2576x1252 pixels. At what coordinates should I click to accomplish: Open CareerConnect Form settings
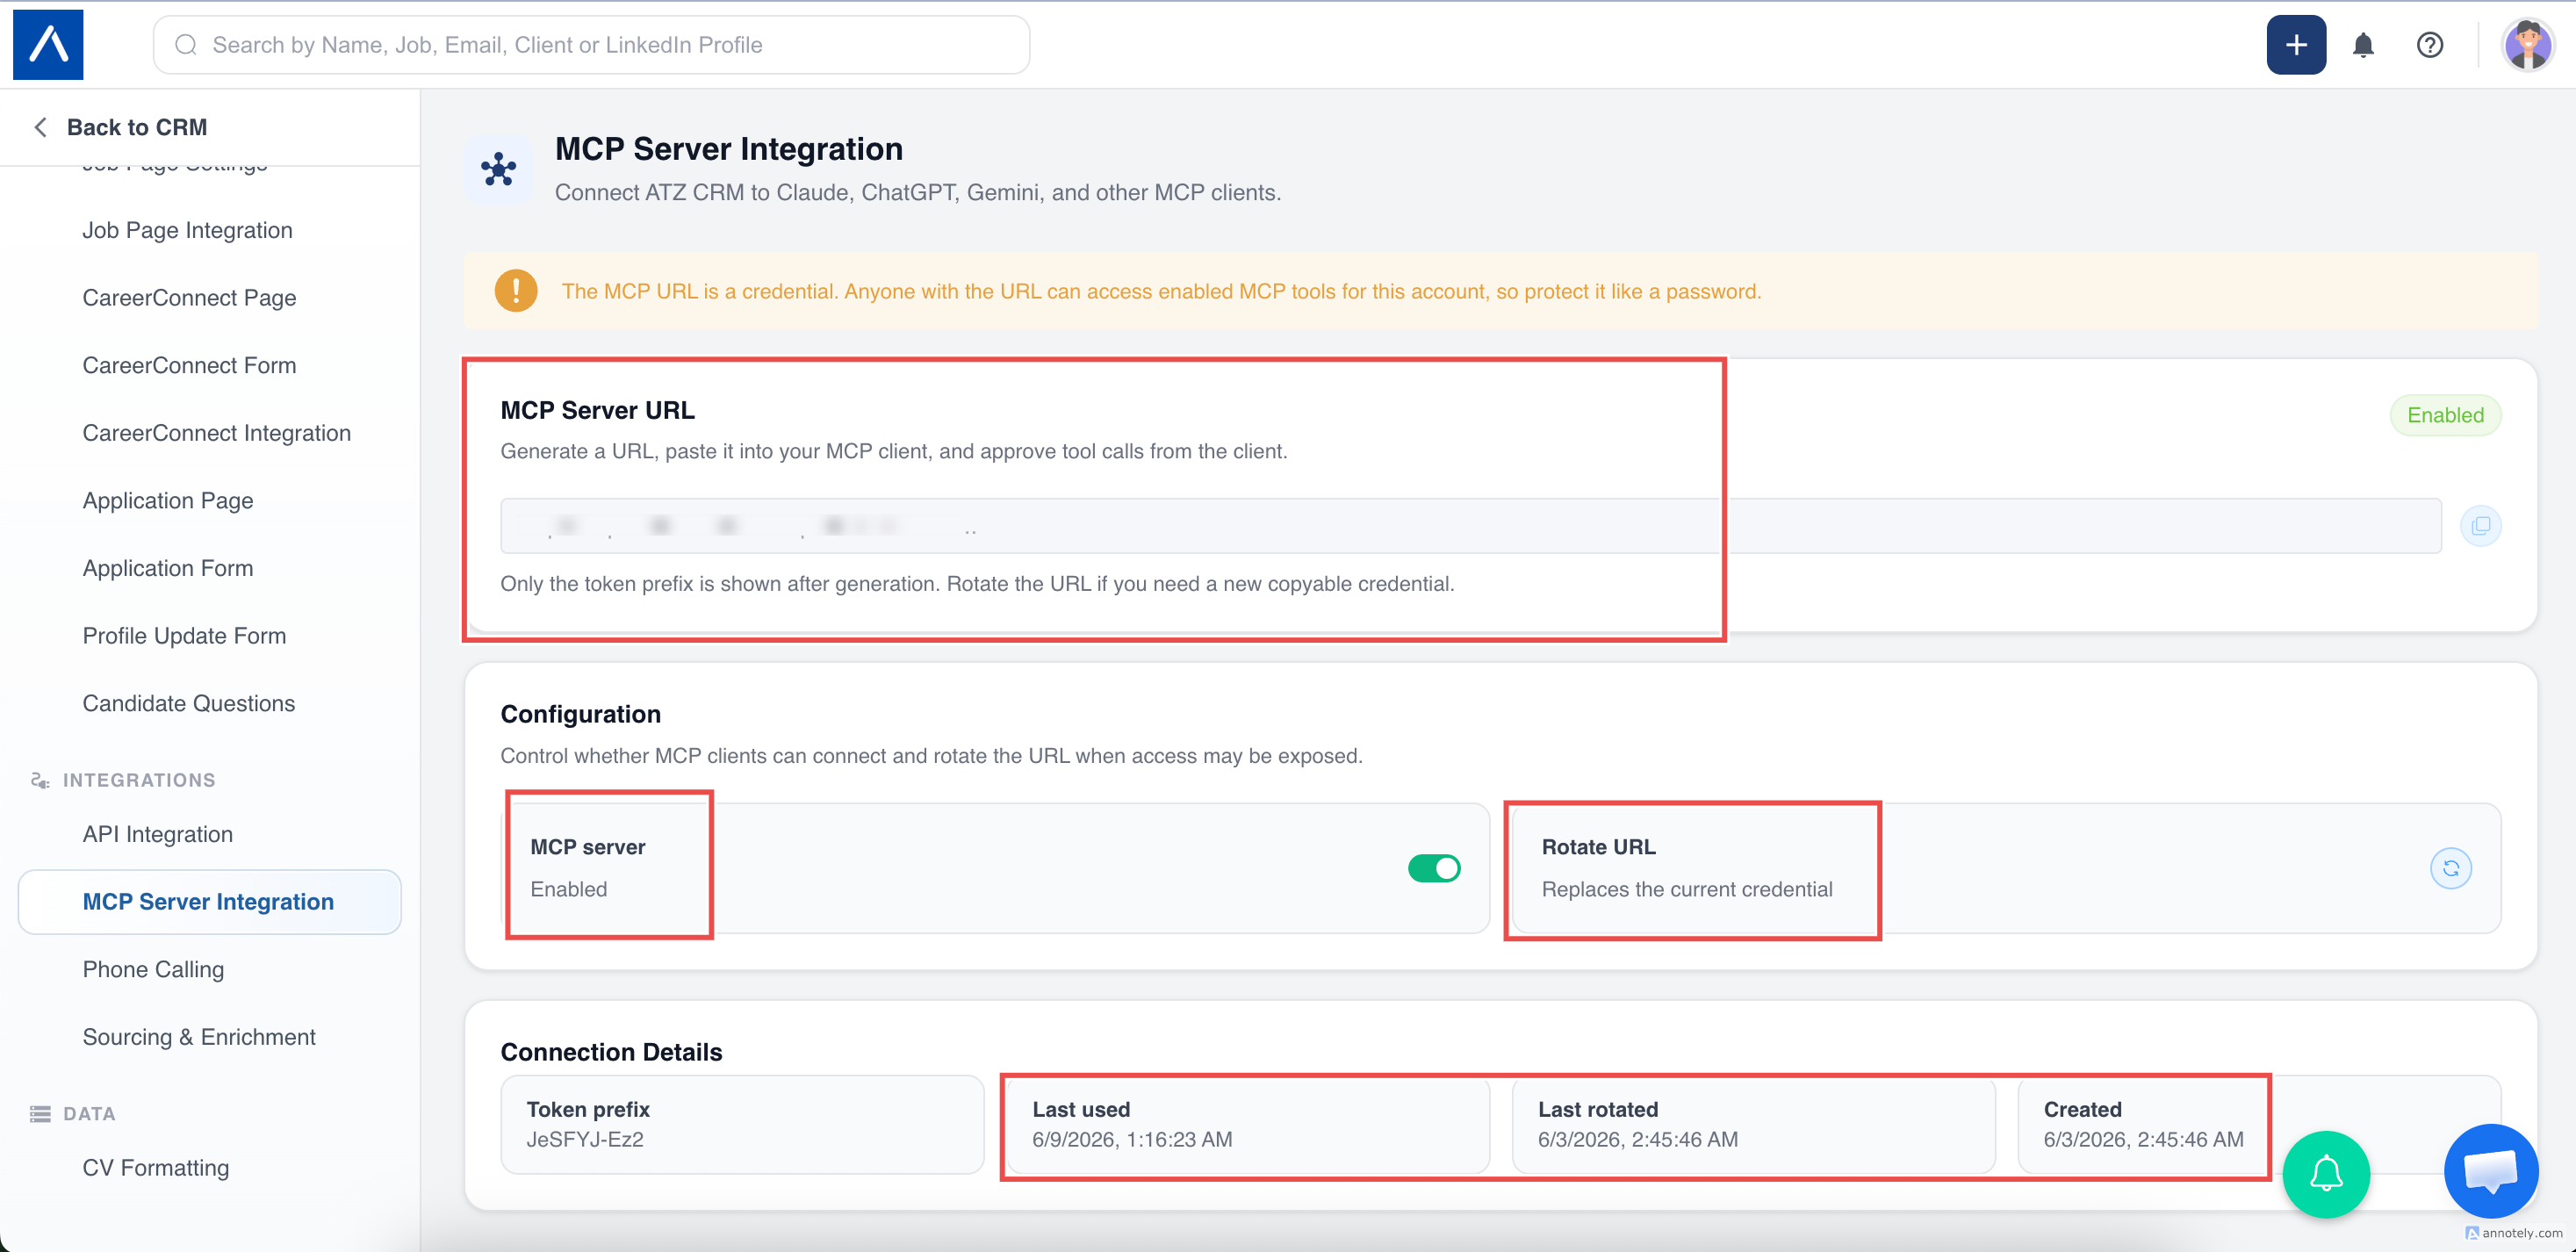(x=189, y=365)
